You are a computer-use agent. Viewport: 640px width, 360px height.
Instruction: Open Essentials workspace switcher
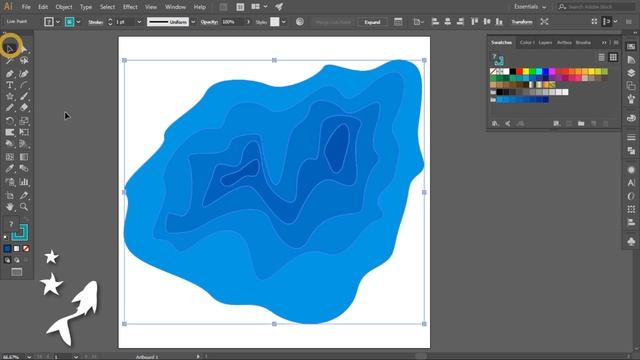point(530,7)
